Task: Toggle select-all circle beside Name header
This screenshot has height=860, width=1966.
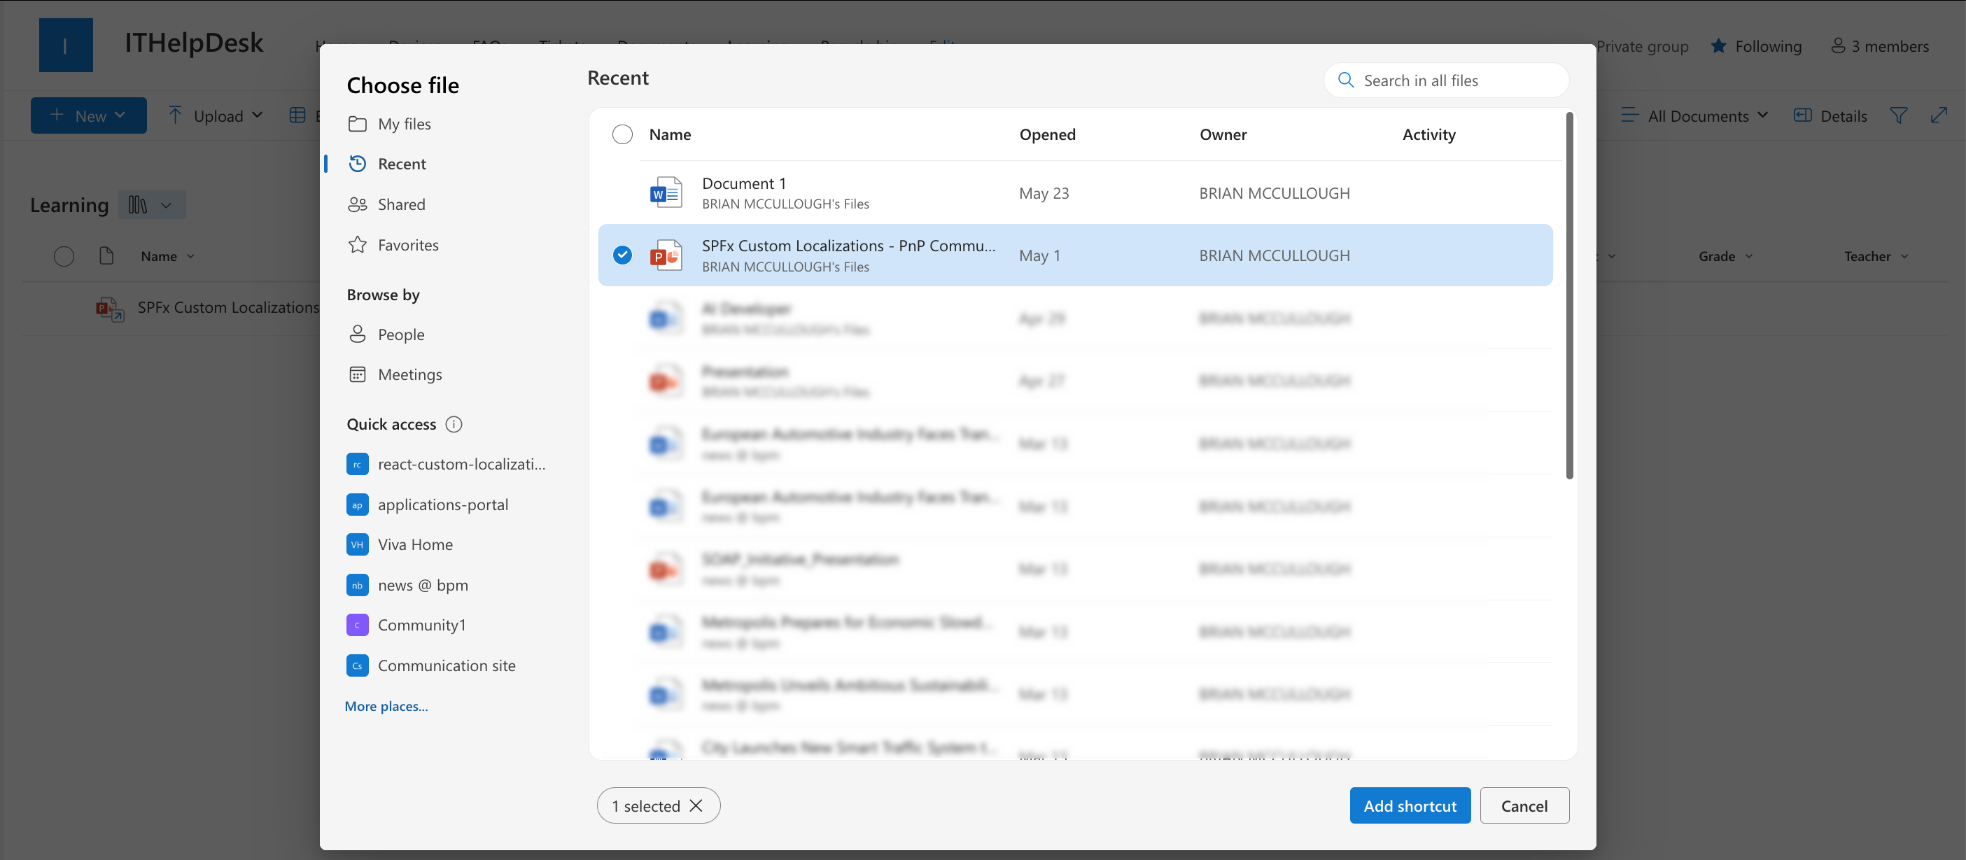Action: click(x=622, y=134)
